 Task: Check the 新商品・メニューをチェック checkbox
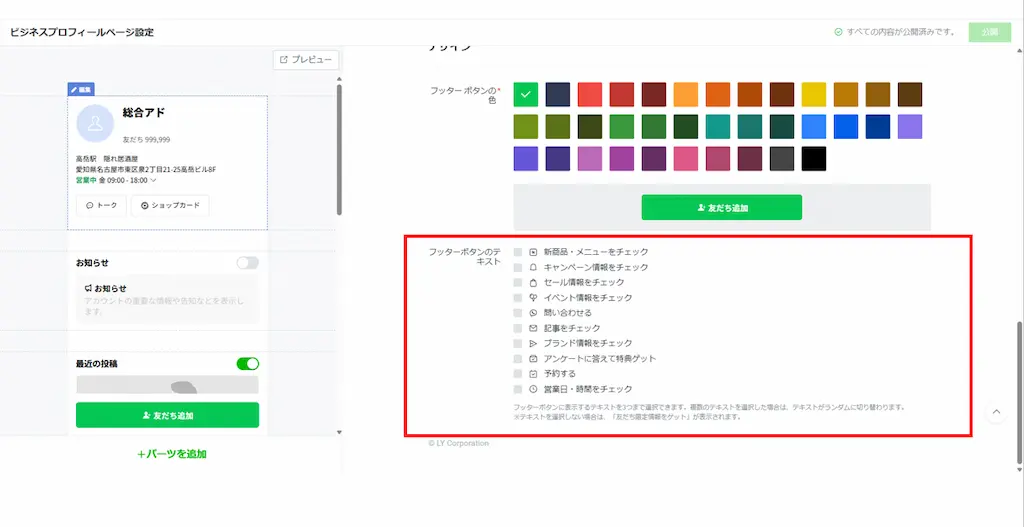[x=518, y=252]
